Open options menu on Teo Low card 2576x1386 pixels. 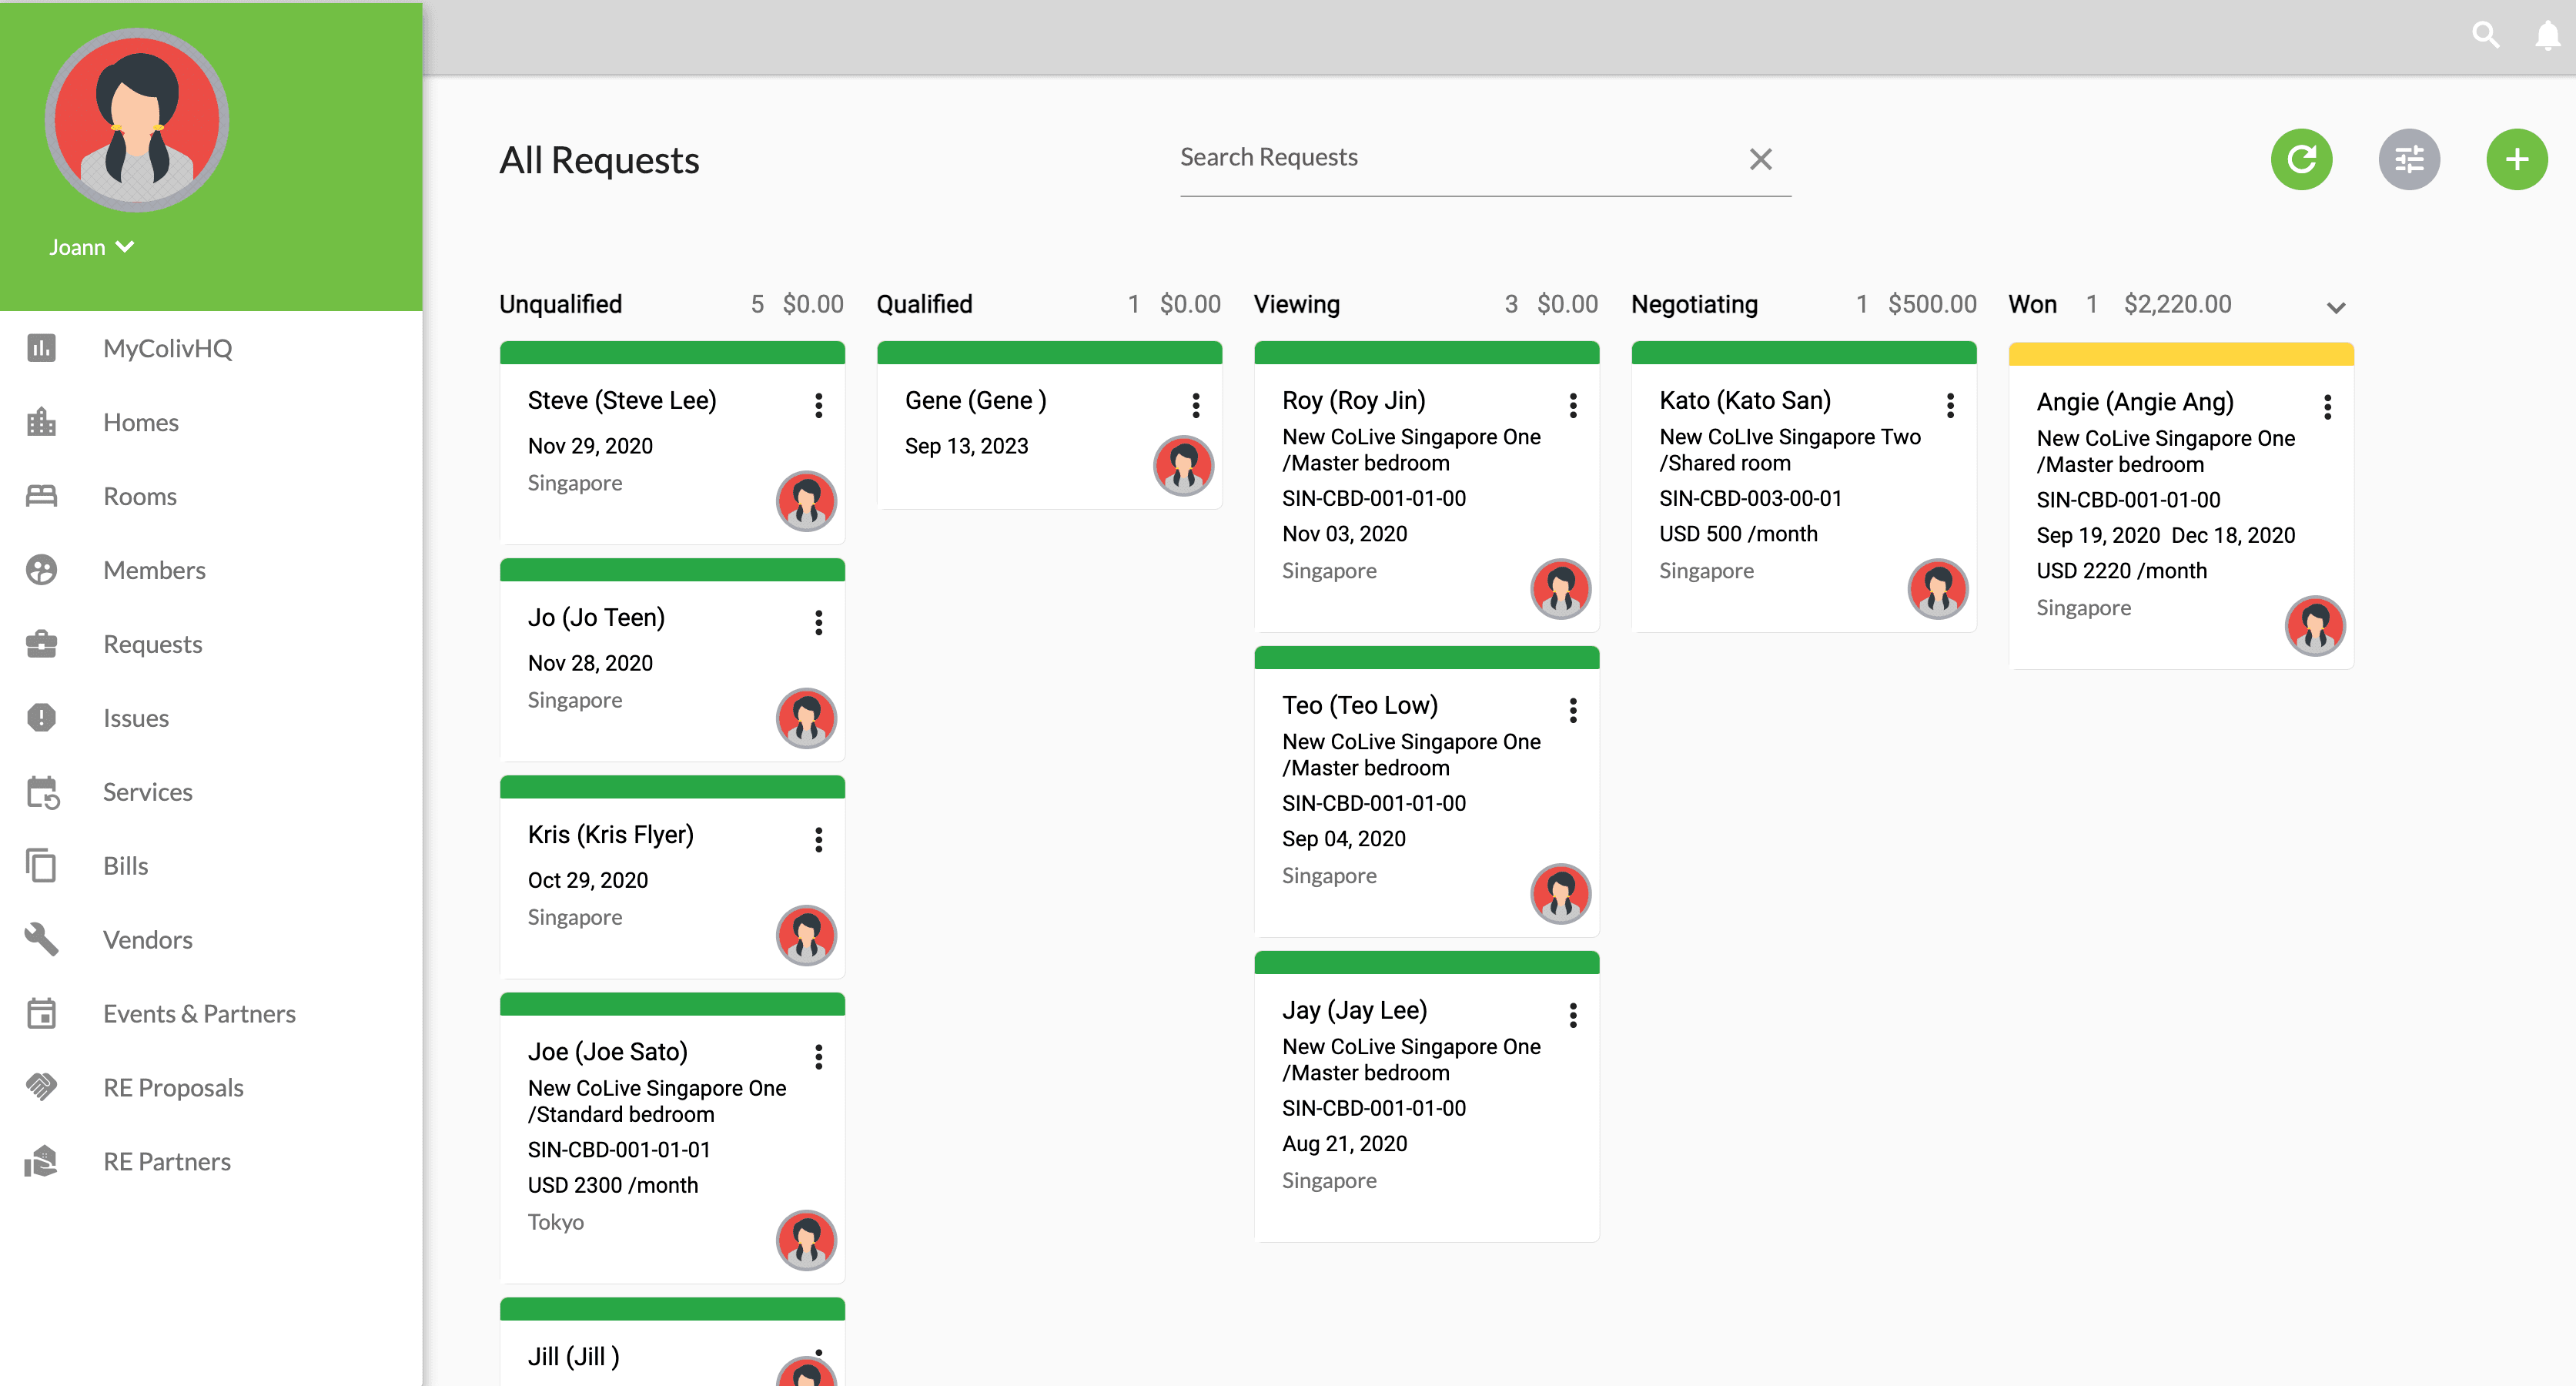tap(1572, 710)
